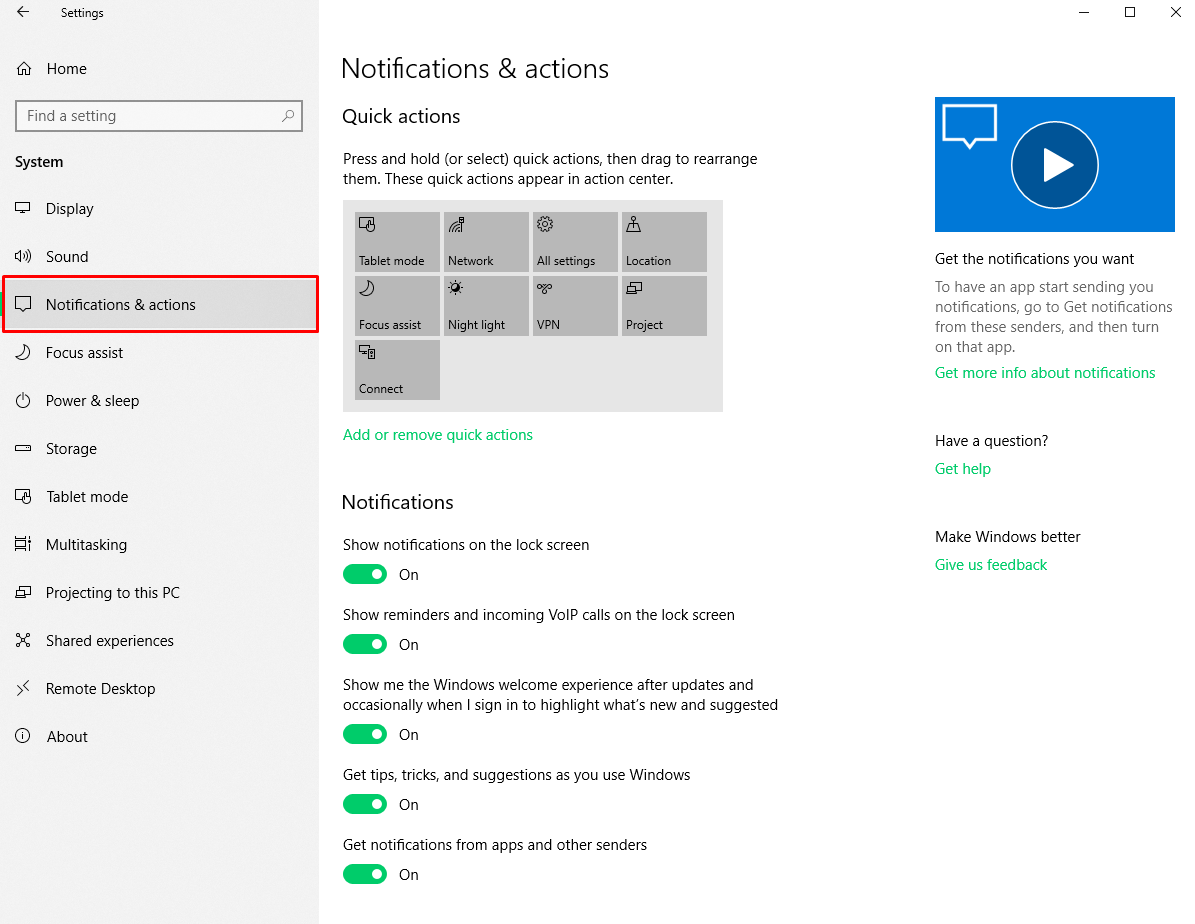Open Focus assist settings label
The image size is (1195, 924).
pyautogui.click(x=84, y=353)
